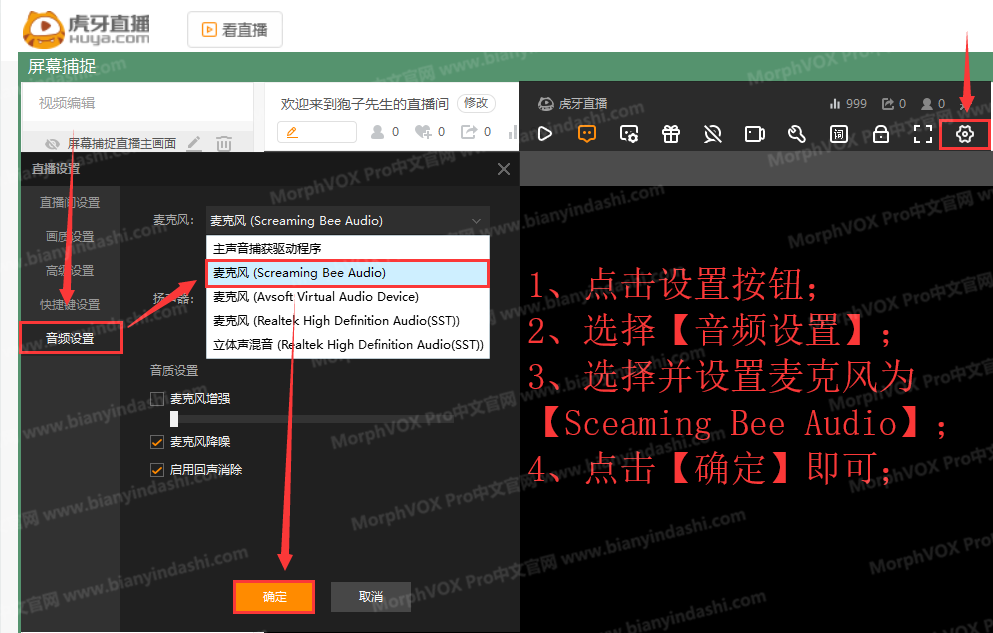The image size is (993, 633).
Task: Click the orange 确定 button
Action: click(274, 597)
